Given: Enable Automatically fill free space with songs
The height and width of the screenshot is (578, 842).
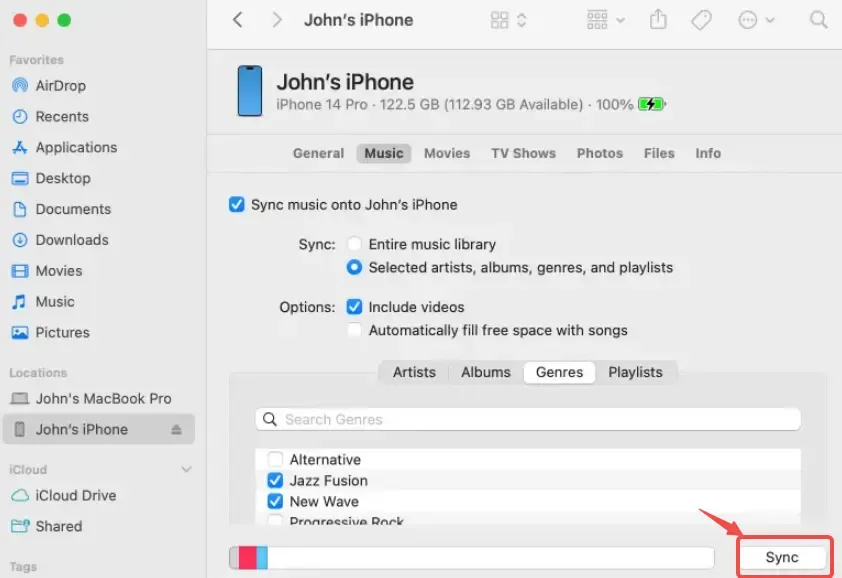Looking at the screenshot, I should (354, 331).
